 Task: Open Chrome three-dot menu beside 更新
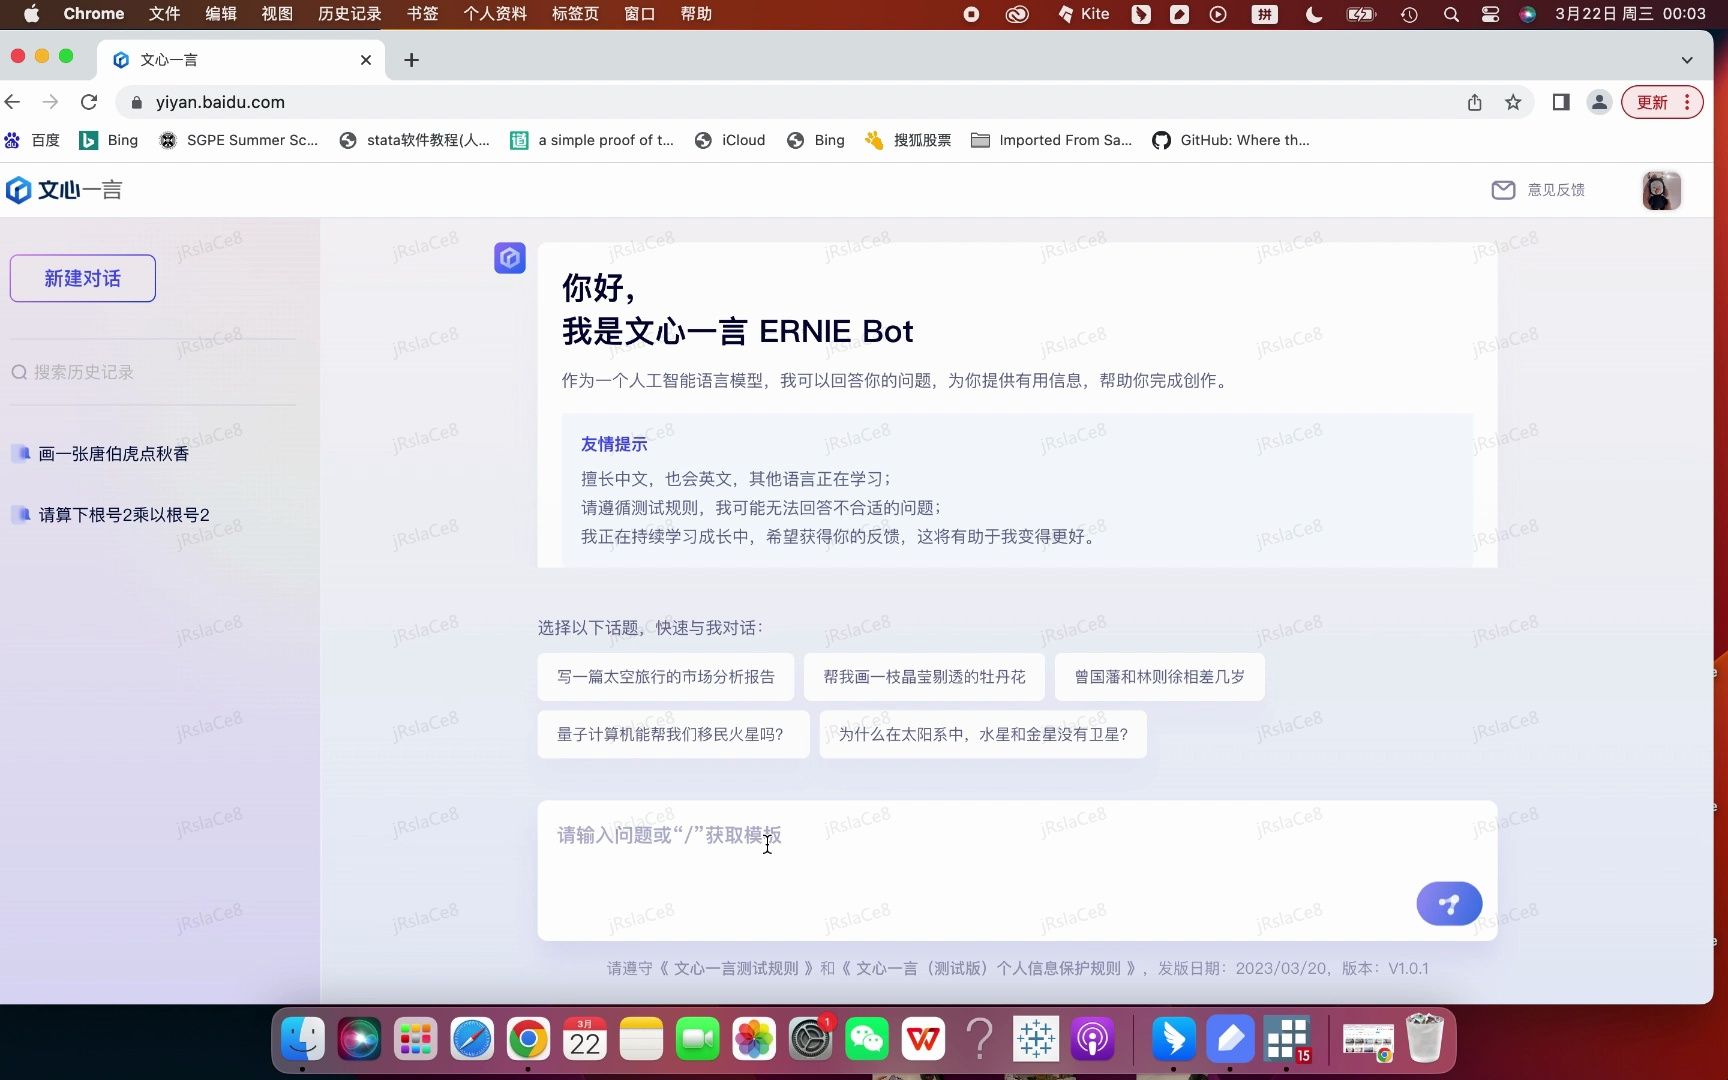click(1687, 102)
